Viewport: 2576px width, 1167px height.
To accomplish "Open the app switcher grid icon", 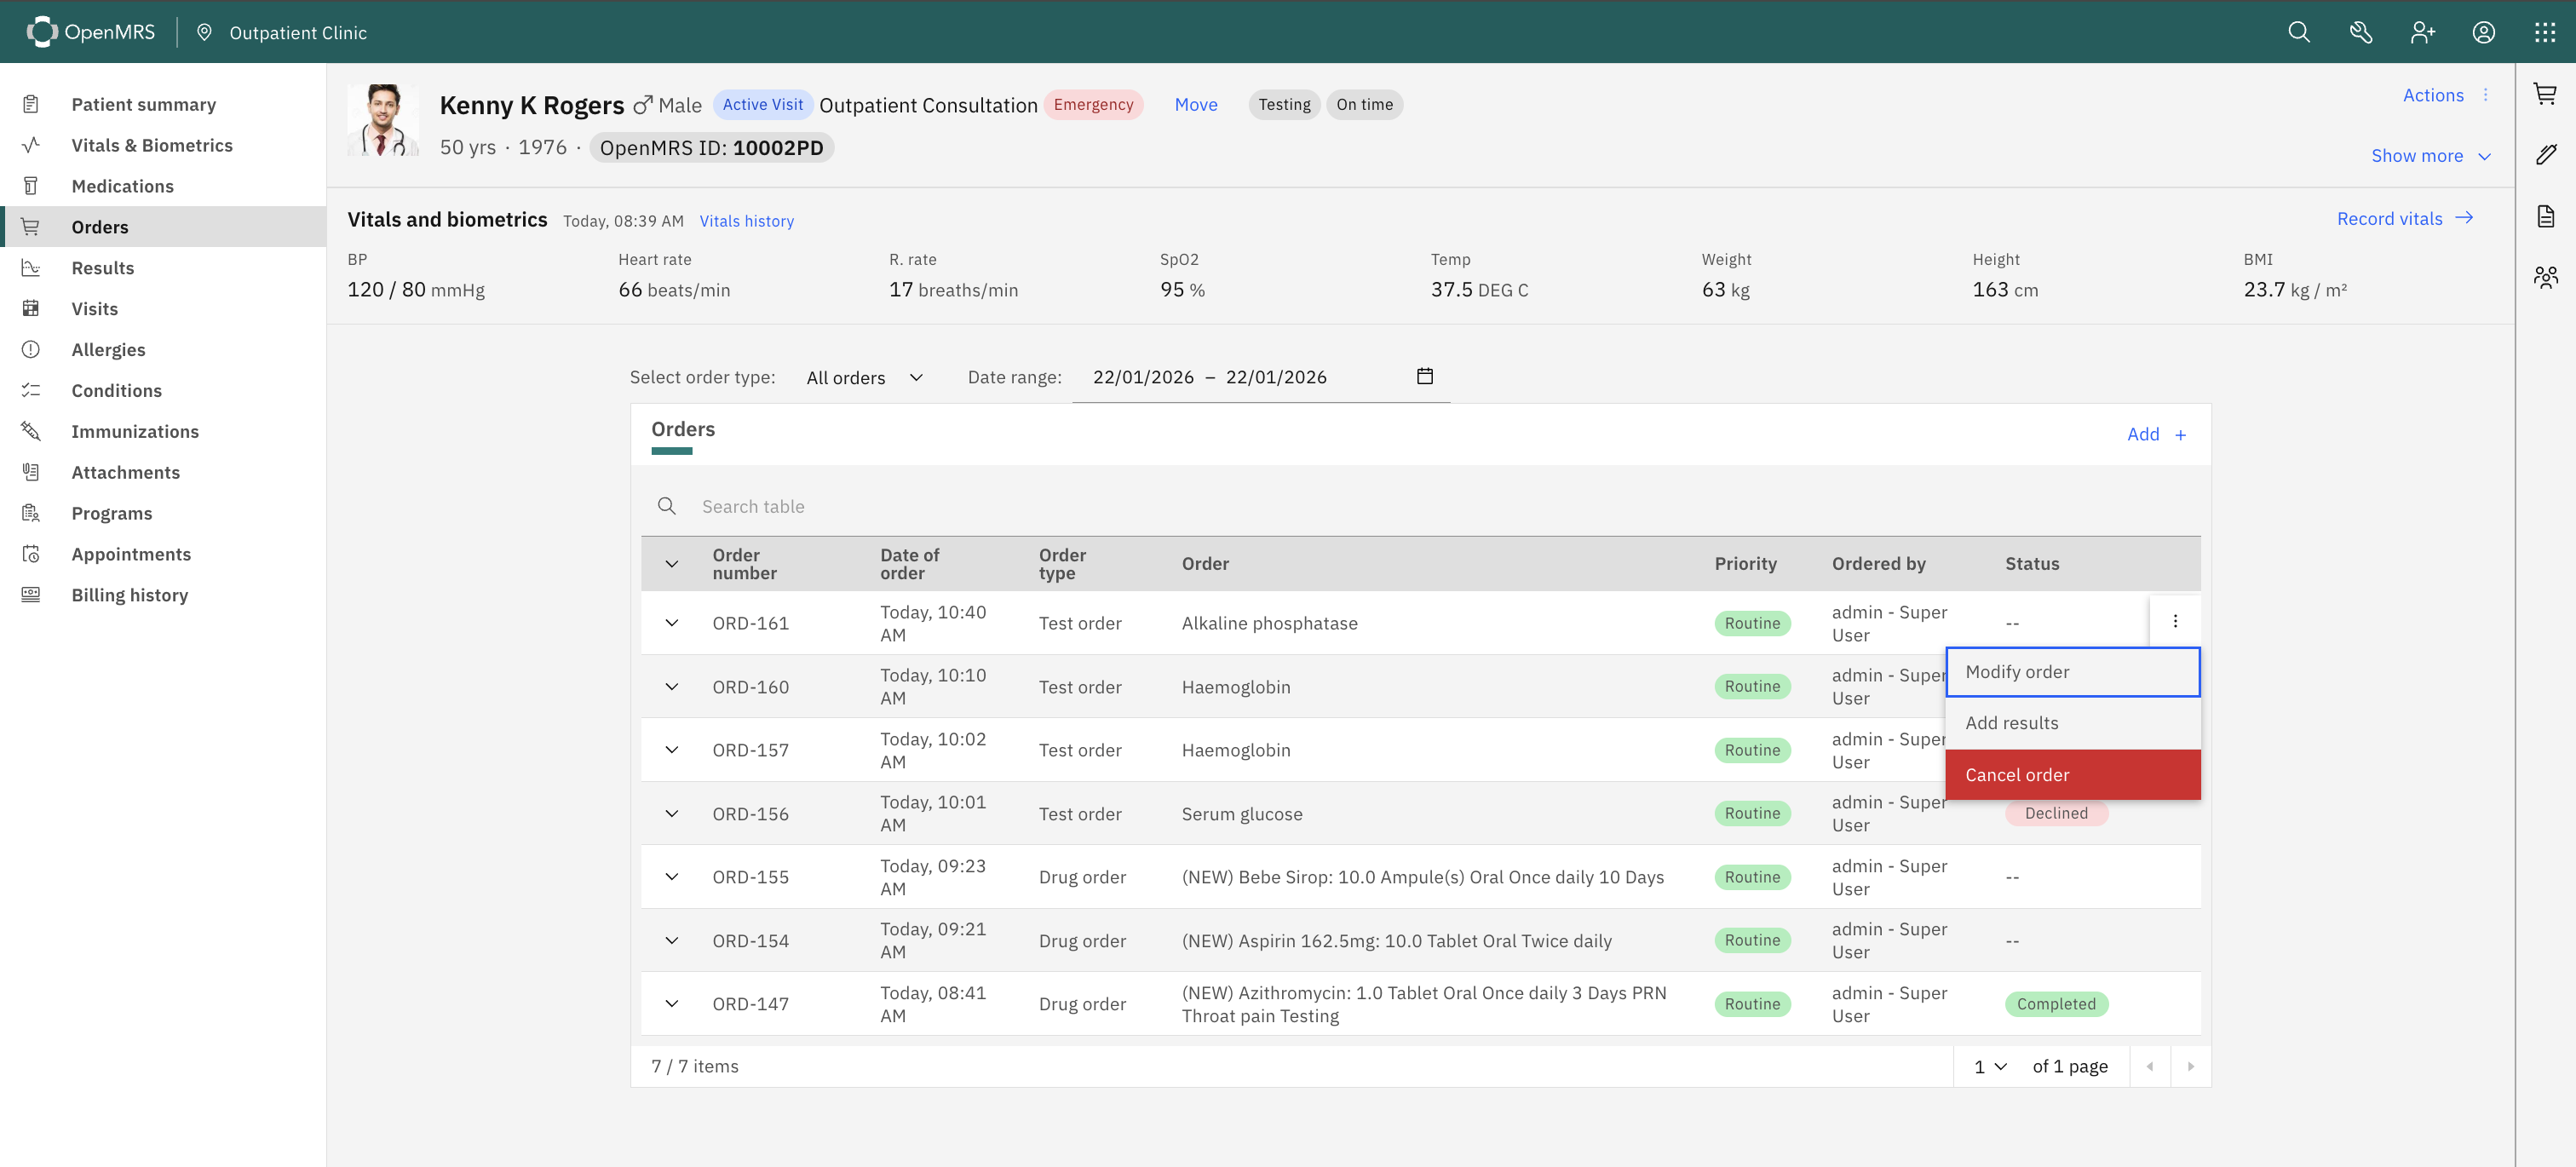I will click(x=2544, y=32).
